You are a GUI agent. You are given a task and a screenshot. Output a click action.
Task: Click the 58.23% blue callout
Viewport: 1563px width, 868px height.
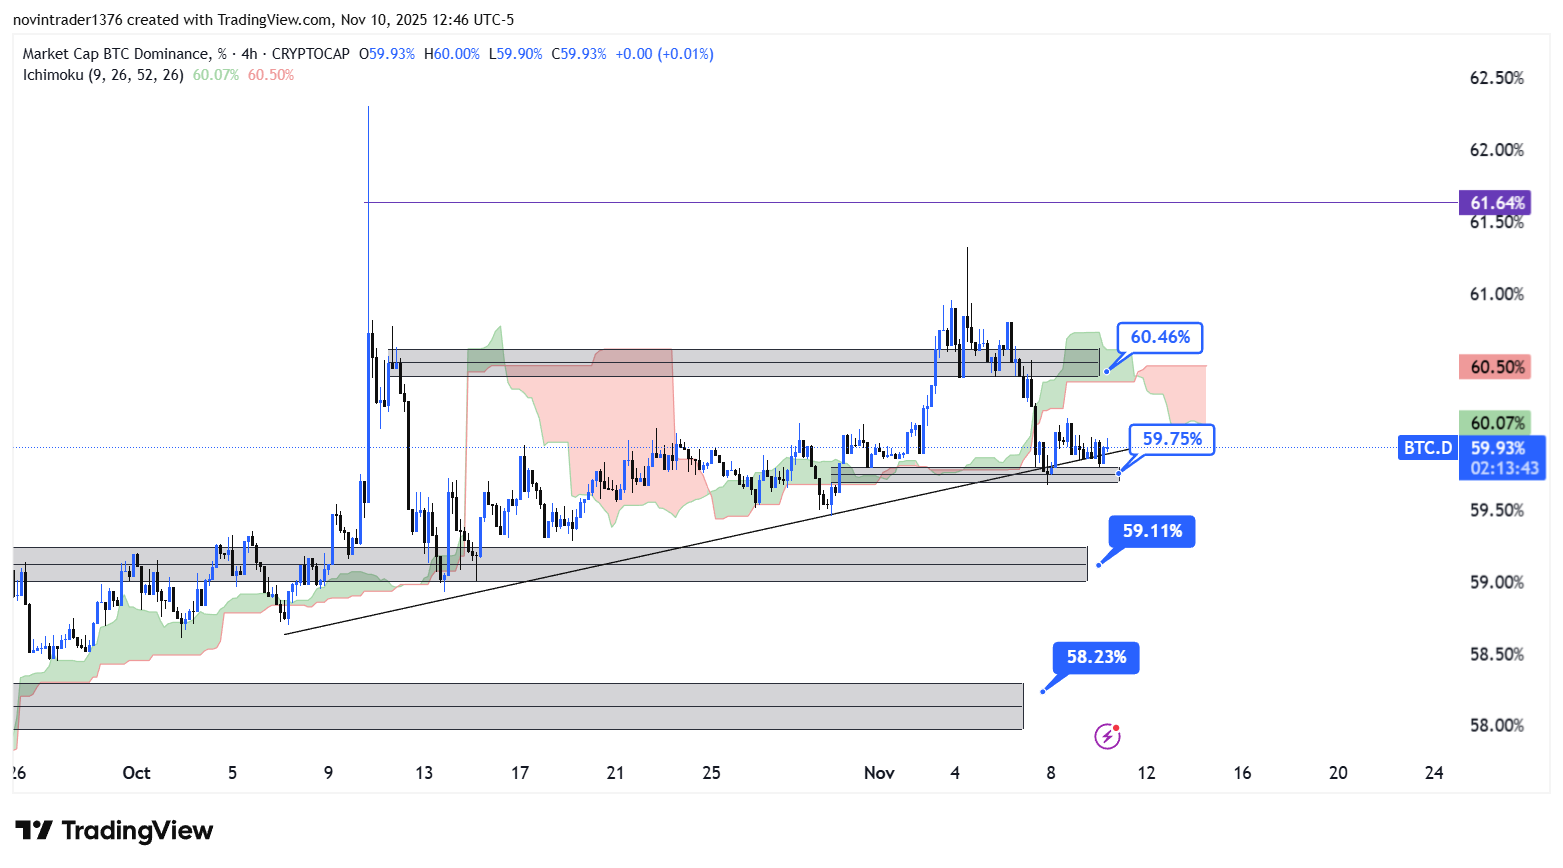[1096, 658]
